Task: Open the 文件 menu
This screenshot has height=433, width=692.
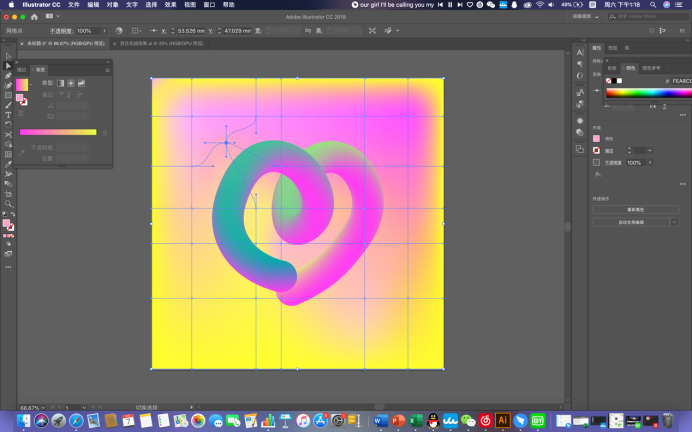Action: (74, 5)
